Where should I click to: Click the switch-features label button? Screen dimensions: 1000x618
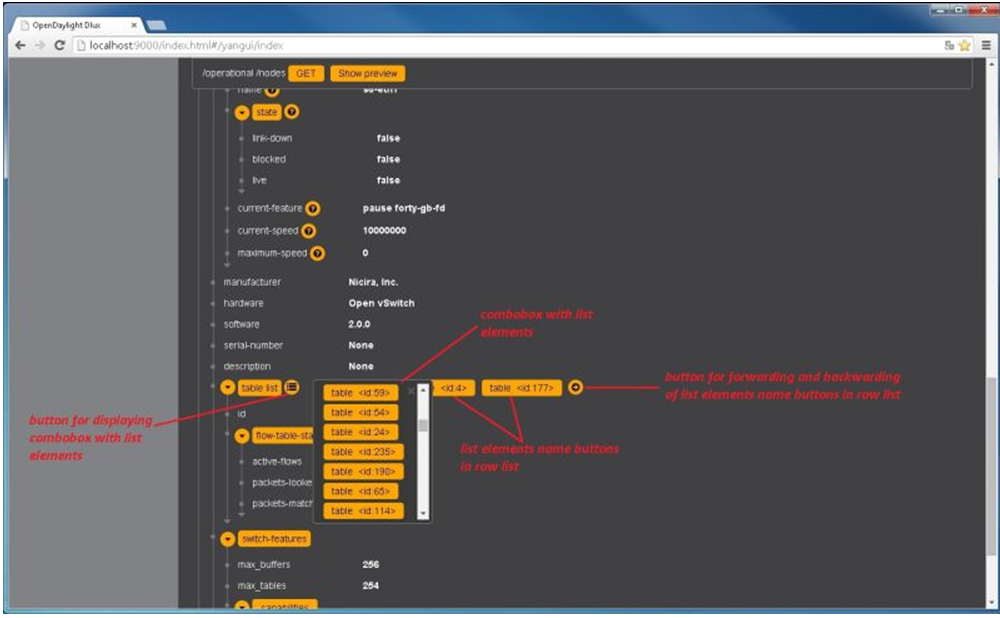[274, 539]
